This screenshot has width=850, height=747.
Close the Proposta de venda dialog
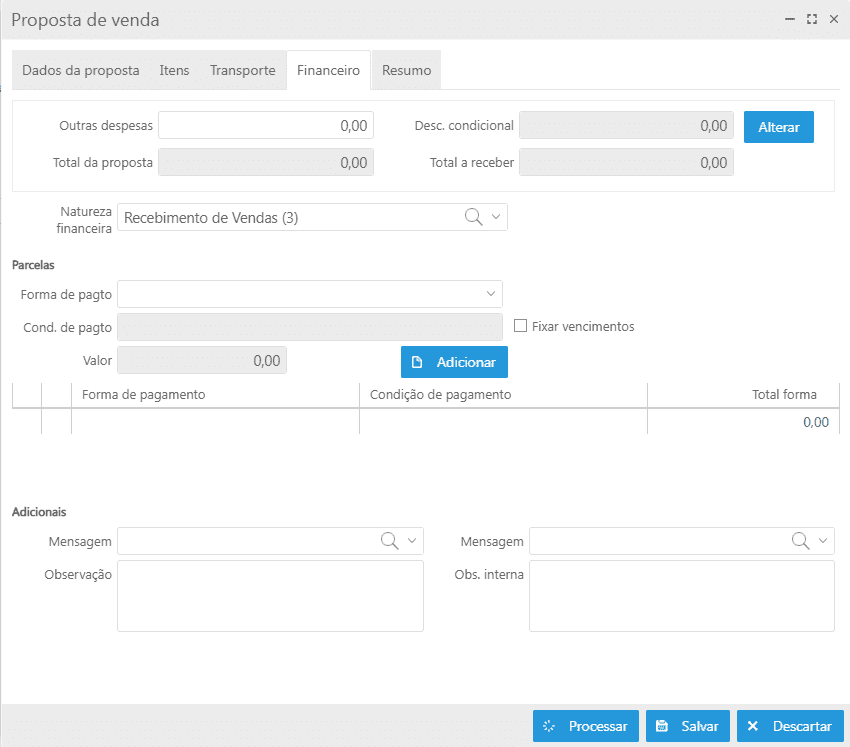(x=834, y=19)
